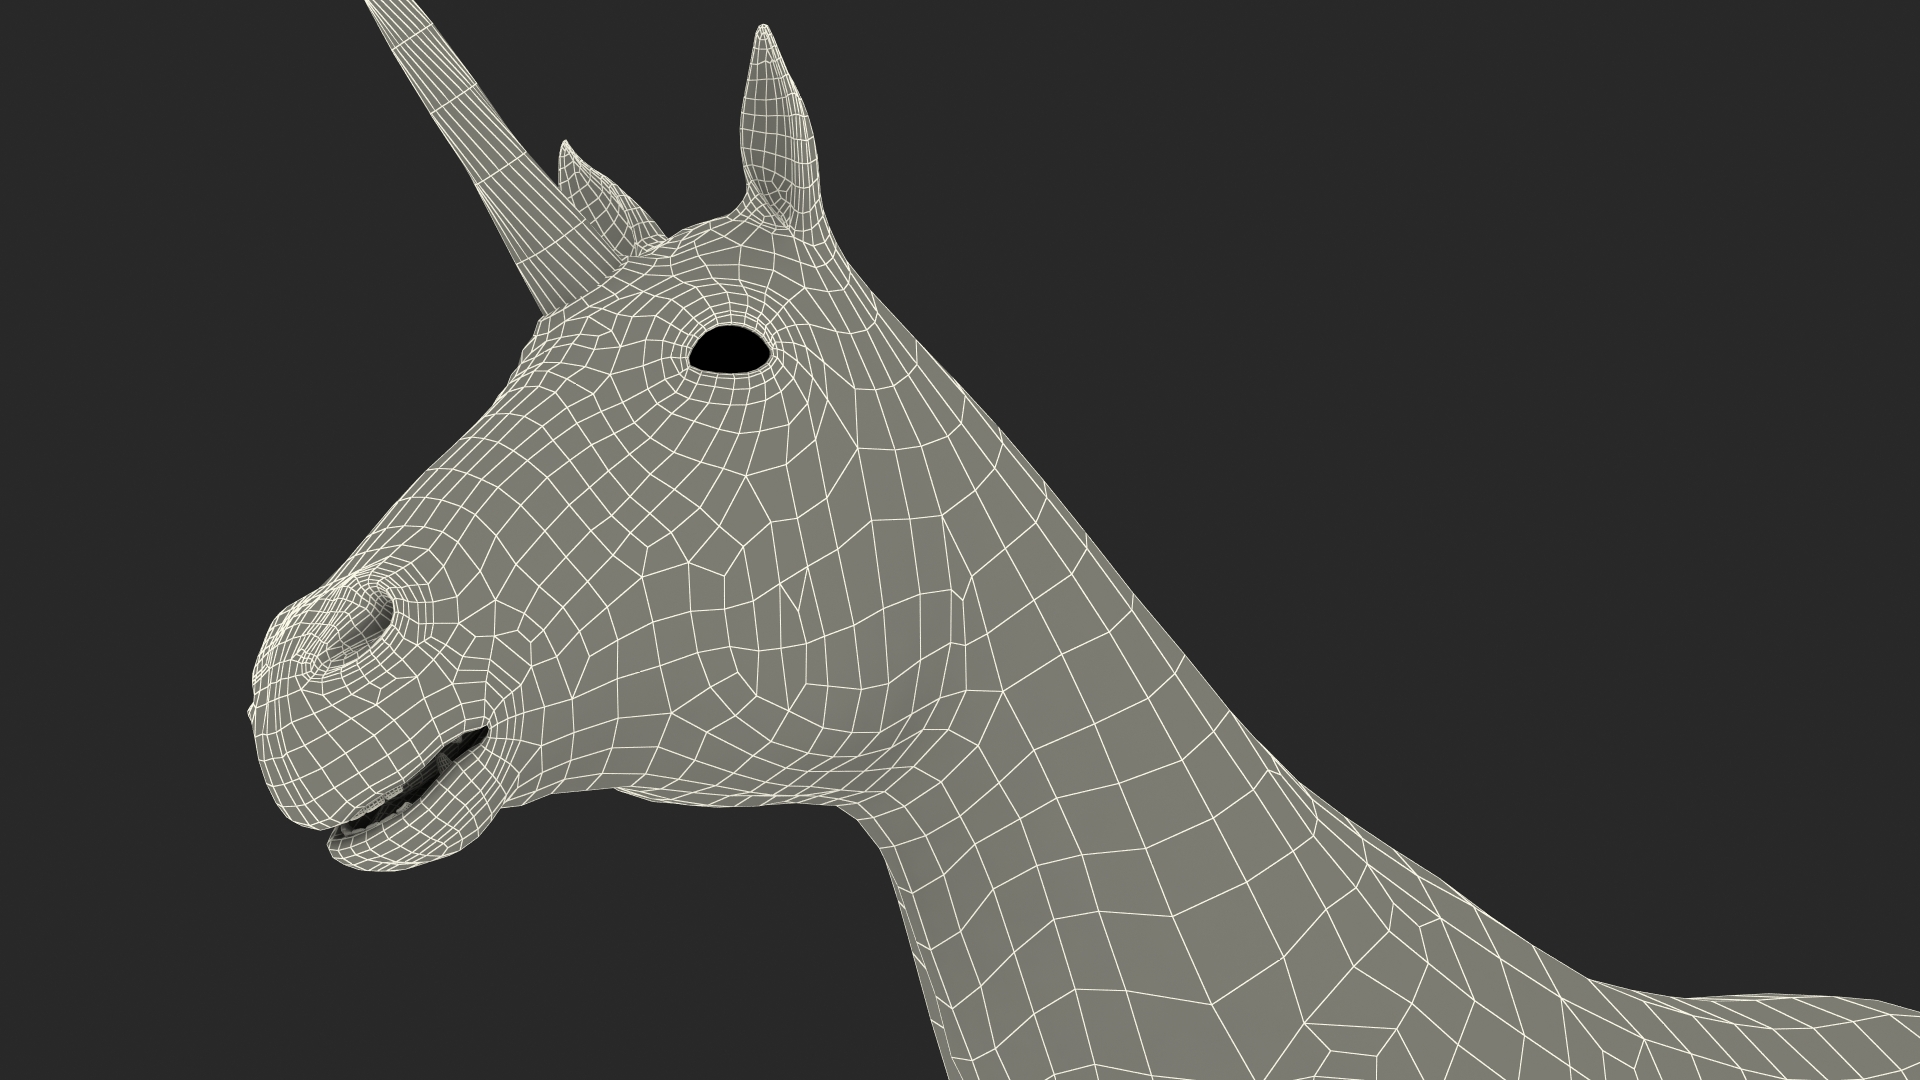Select the unicorn's black eye socket
The height and width of the screenshot is (1080, 1920).
coord(730,350)
